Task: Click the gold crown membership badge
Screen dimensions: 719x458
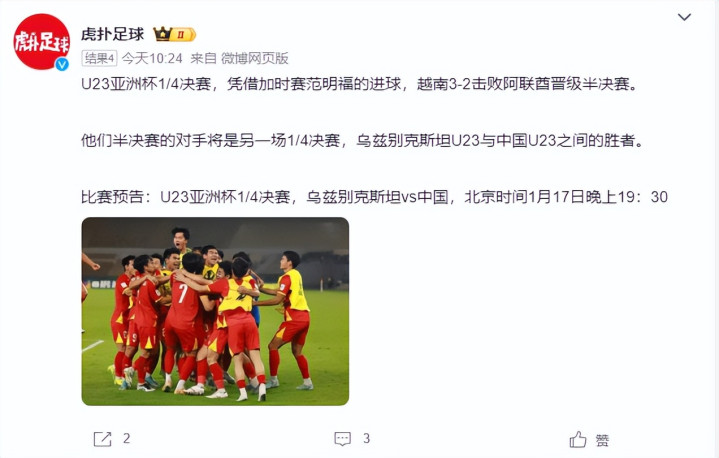Action: 162,34
